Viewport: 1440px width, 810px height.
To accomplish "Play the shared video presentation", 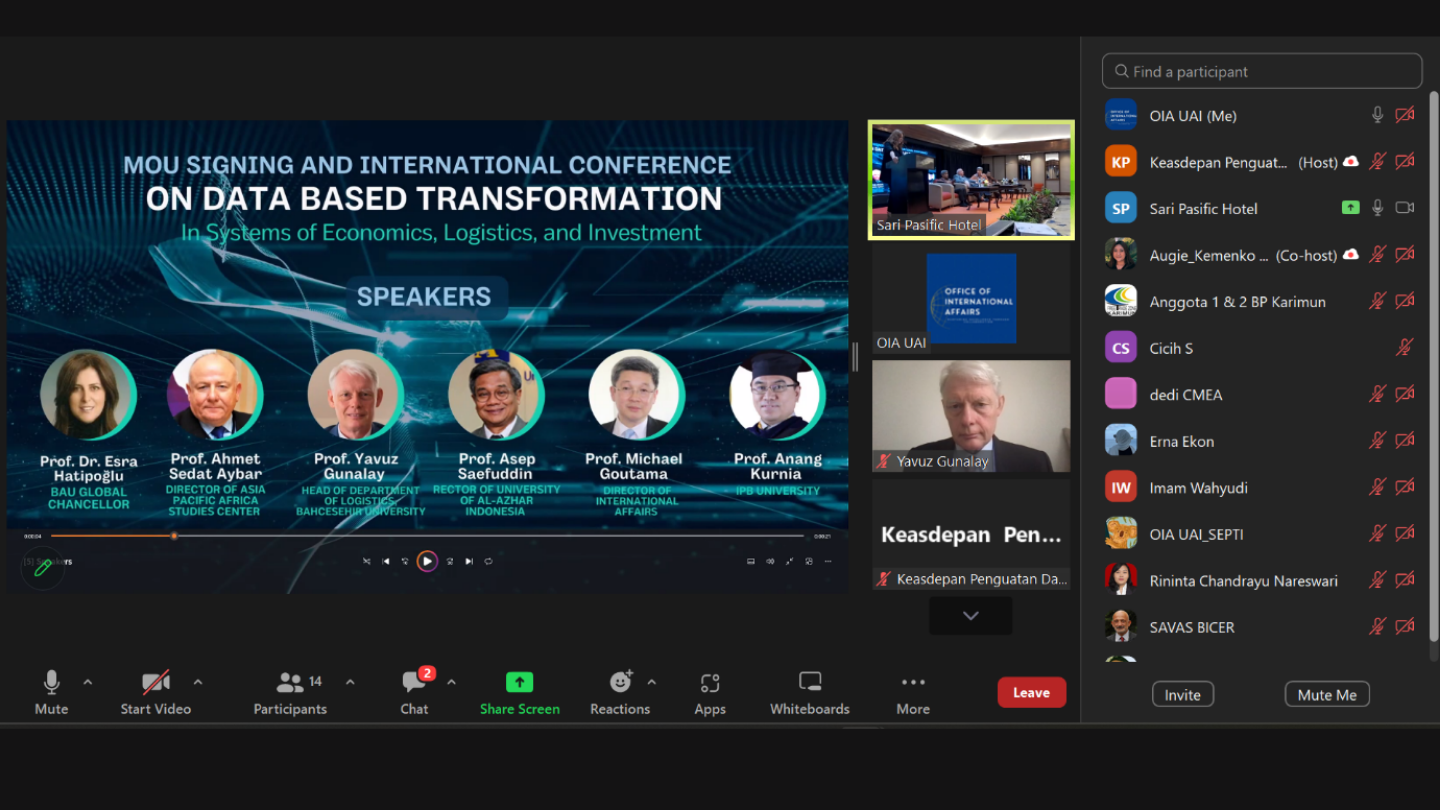I will click(x=427, y=561).
